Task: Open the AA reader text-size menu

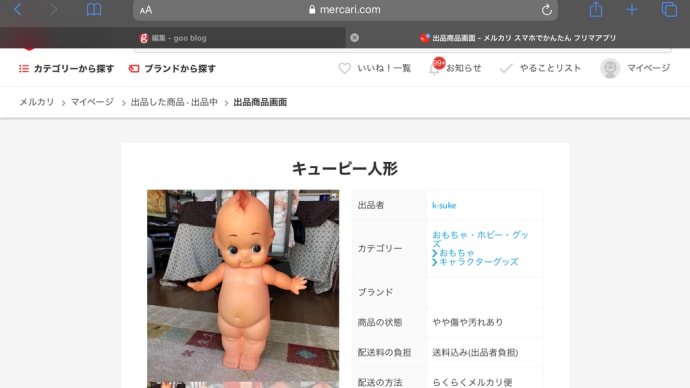Action: (x=146, y=10)
